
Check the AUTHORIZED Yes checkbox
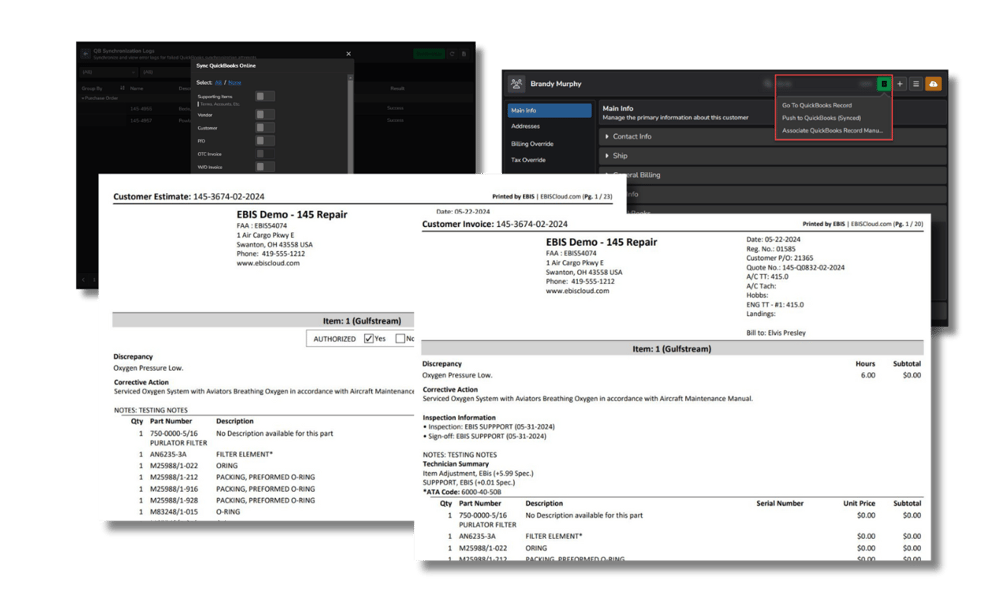coord(369,339)
